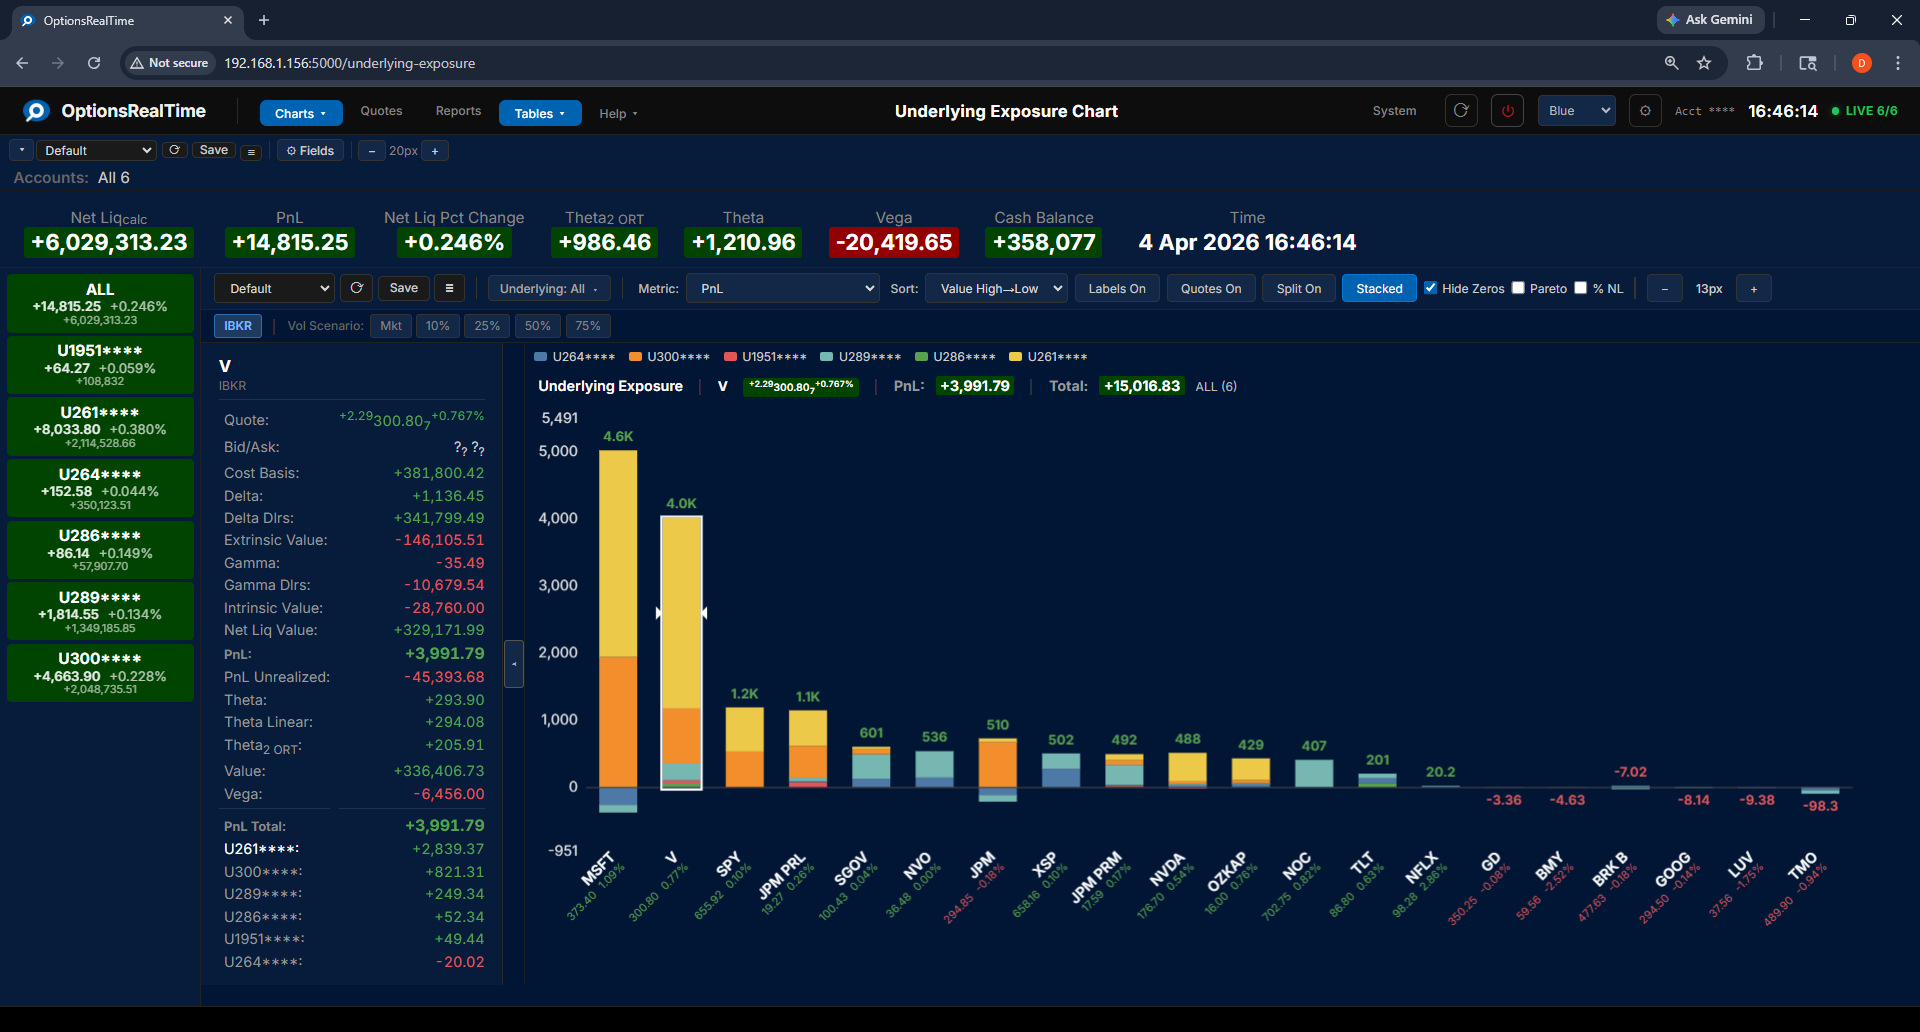Click the small arrow button before top Default dropdown
The height and width of the screenshot is (1032, 1920).
[x=21, y=150]
